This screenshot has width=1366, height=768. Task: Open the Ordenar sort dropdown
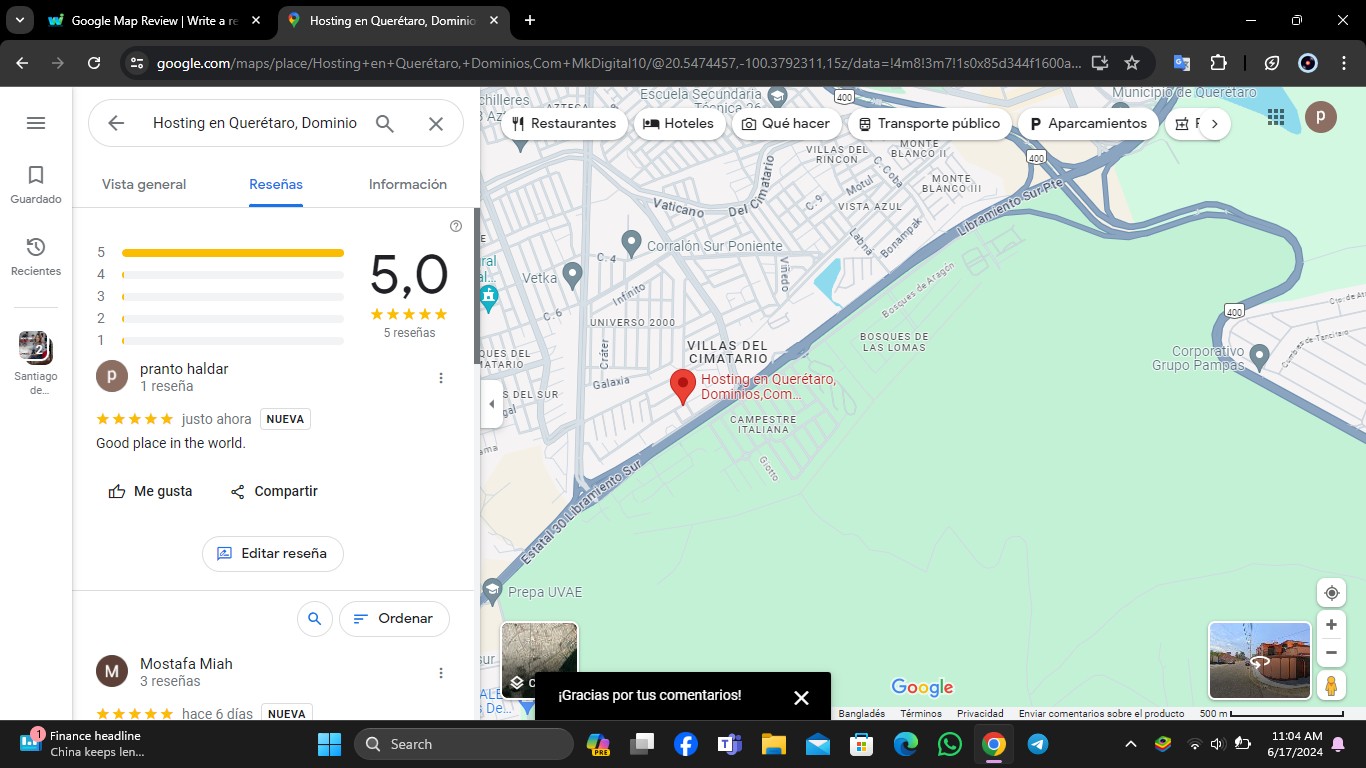pos(394,619)
